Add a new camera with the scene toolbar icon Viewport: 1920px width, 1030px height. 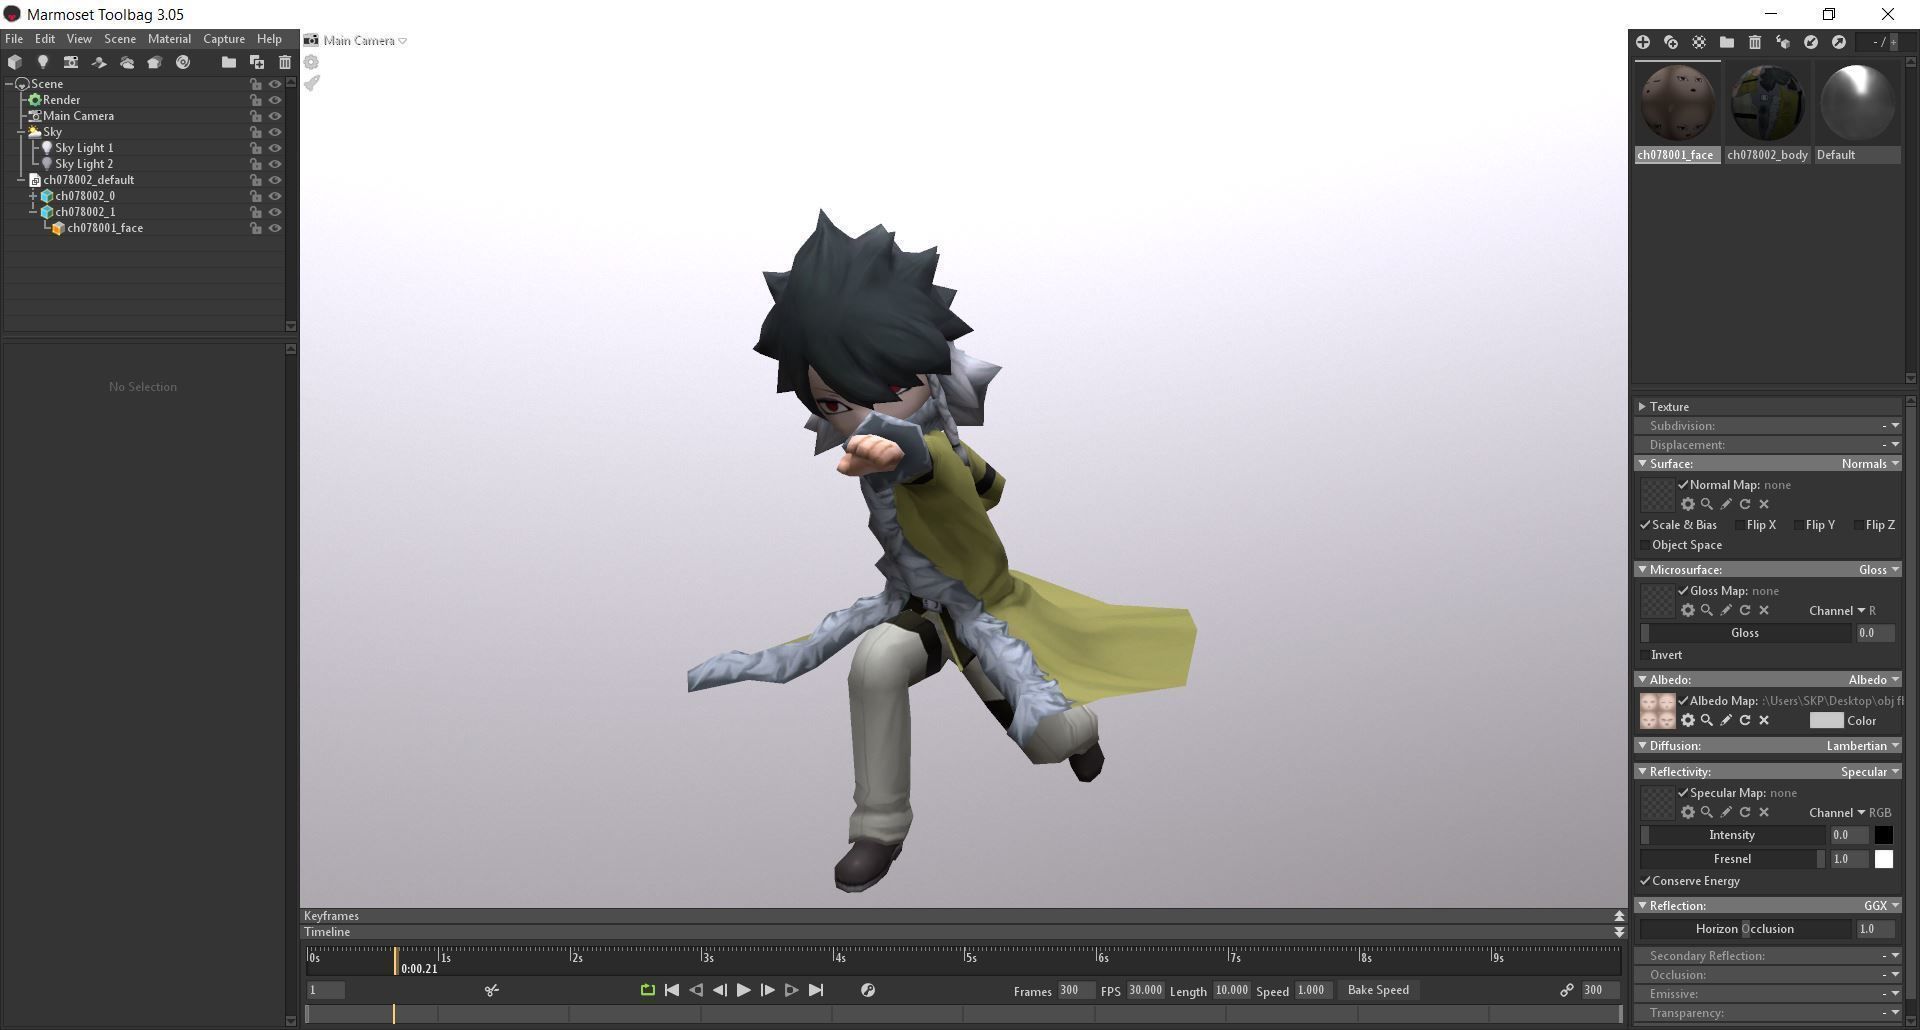(x=71, y=62)
